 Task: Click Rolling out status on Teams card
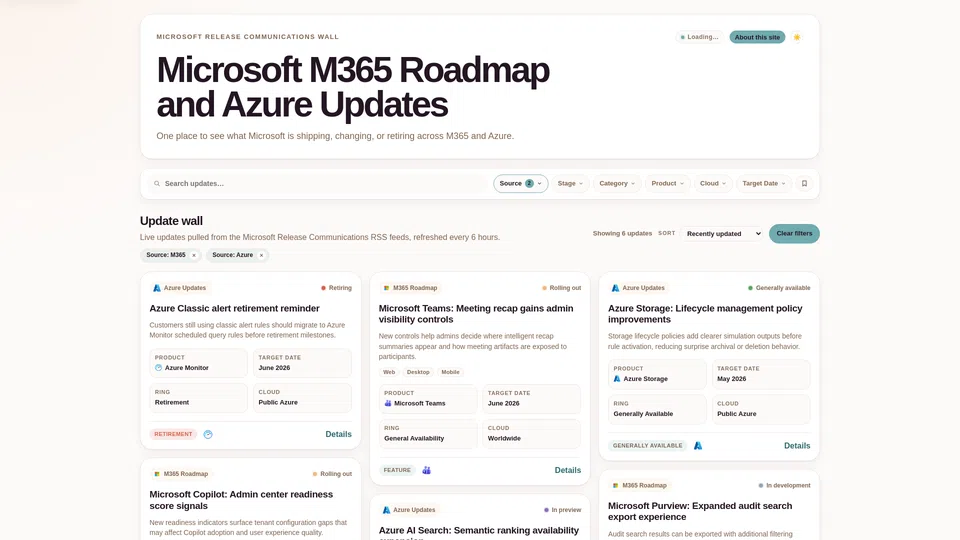click(x=561, y=288)
